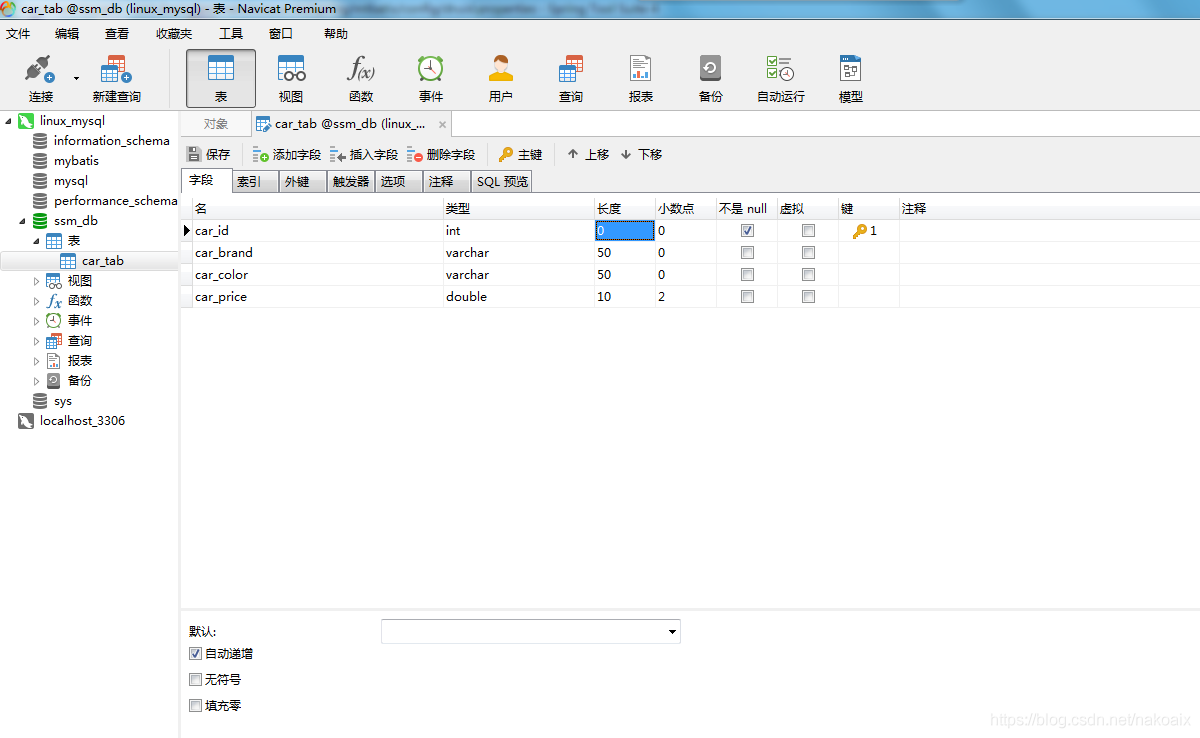Switch to the SQL 预览 tab

tap(502, 182)
